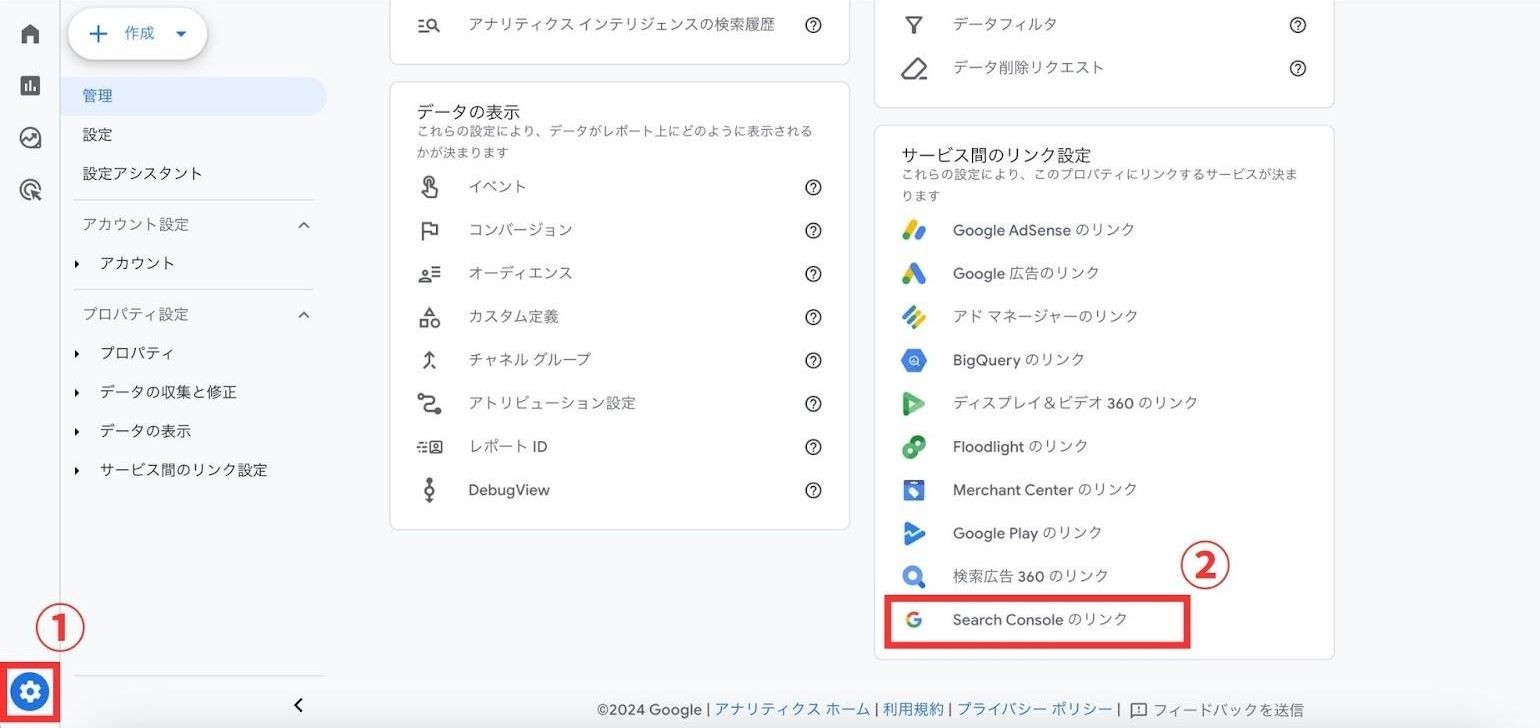Screen dimensions: 1540x728
Task: Collapse the プロパティ設定 section
Action: [304, 315]
